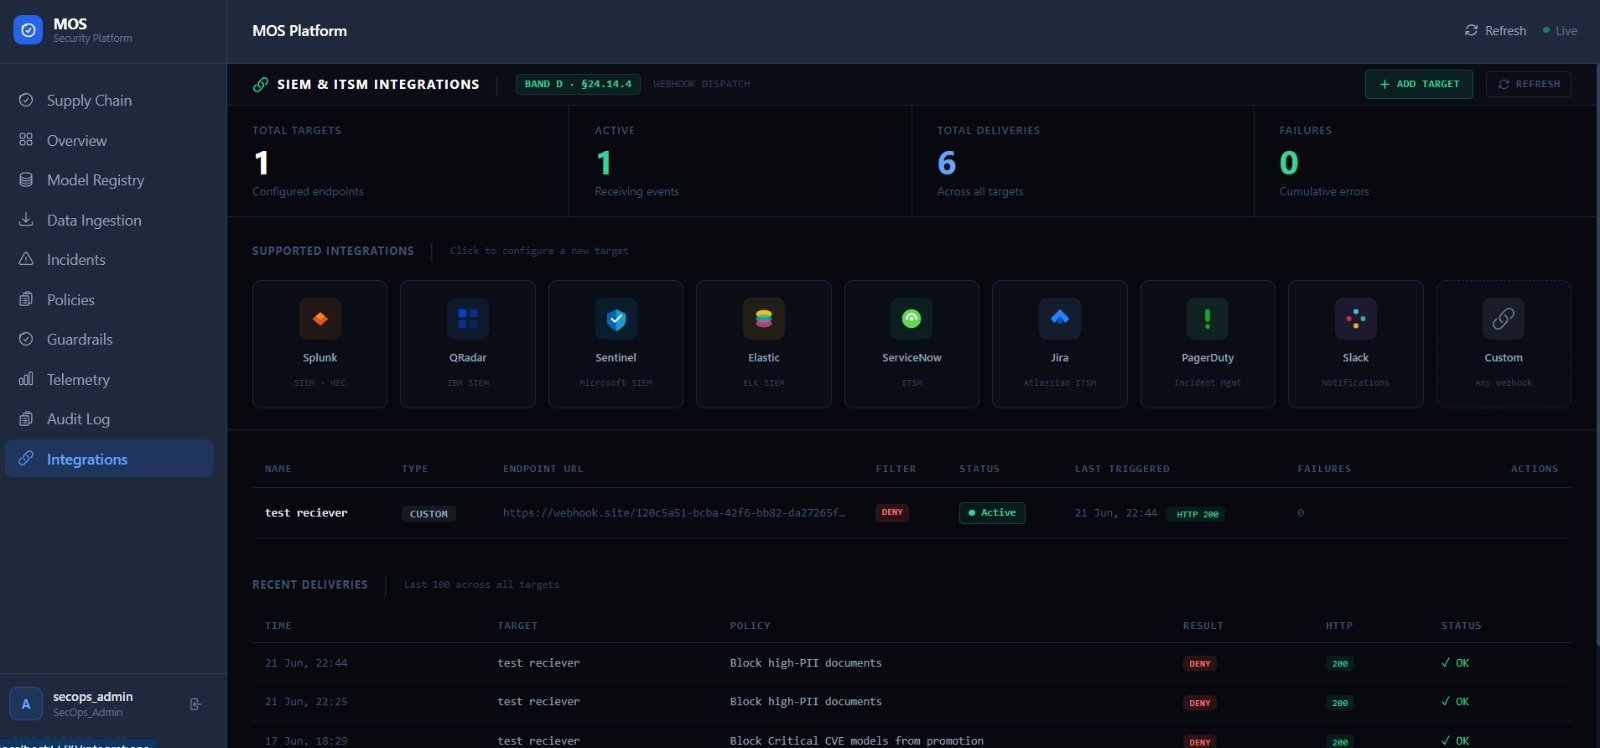
Task: Click the secops_admin avatar
Action: click(26, 704)
